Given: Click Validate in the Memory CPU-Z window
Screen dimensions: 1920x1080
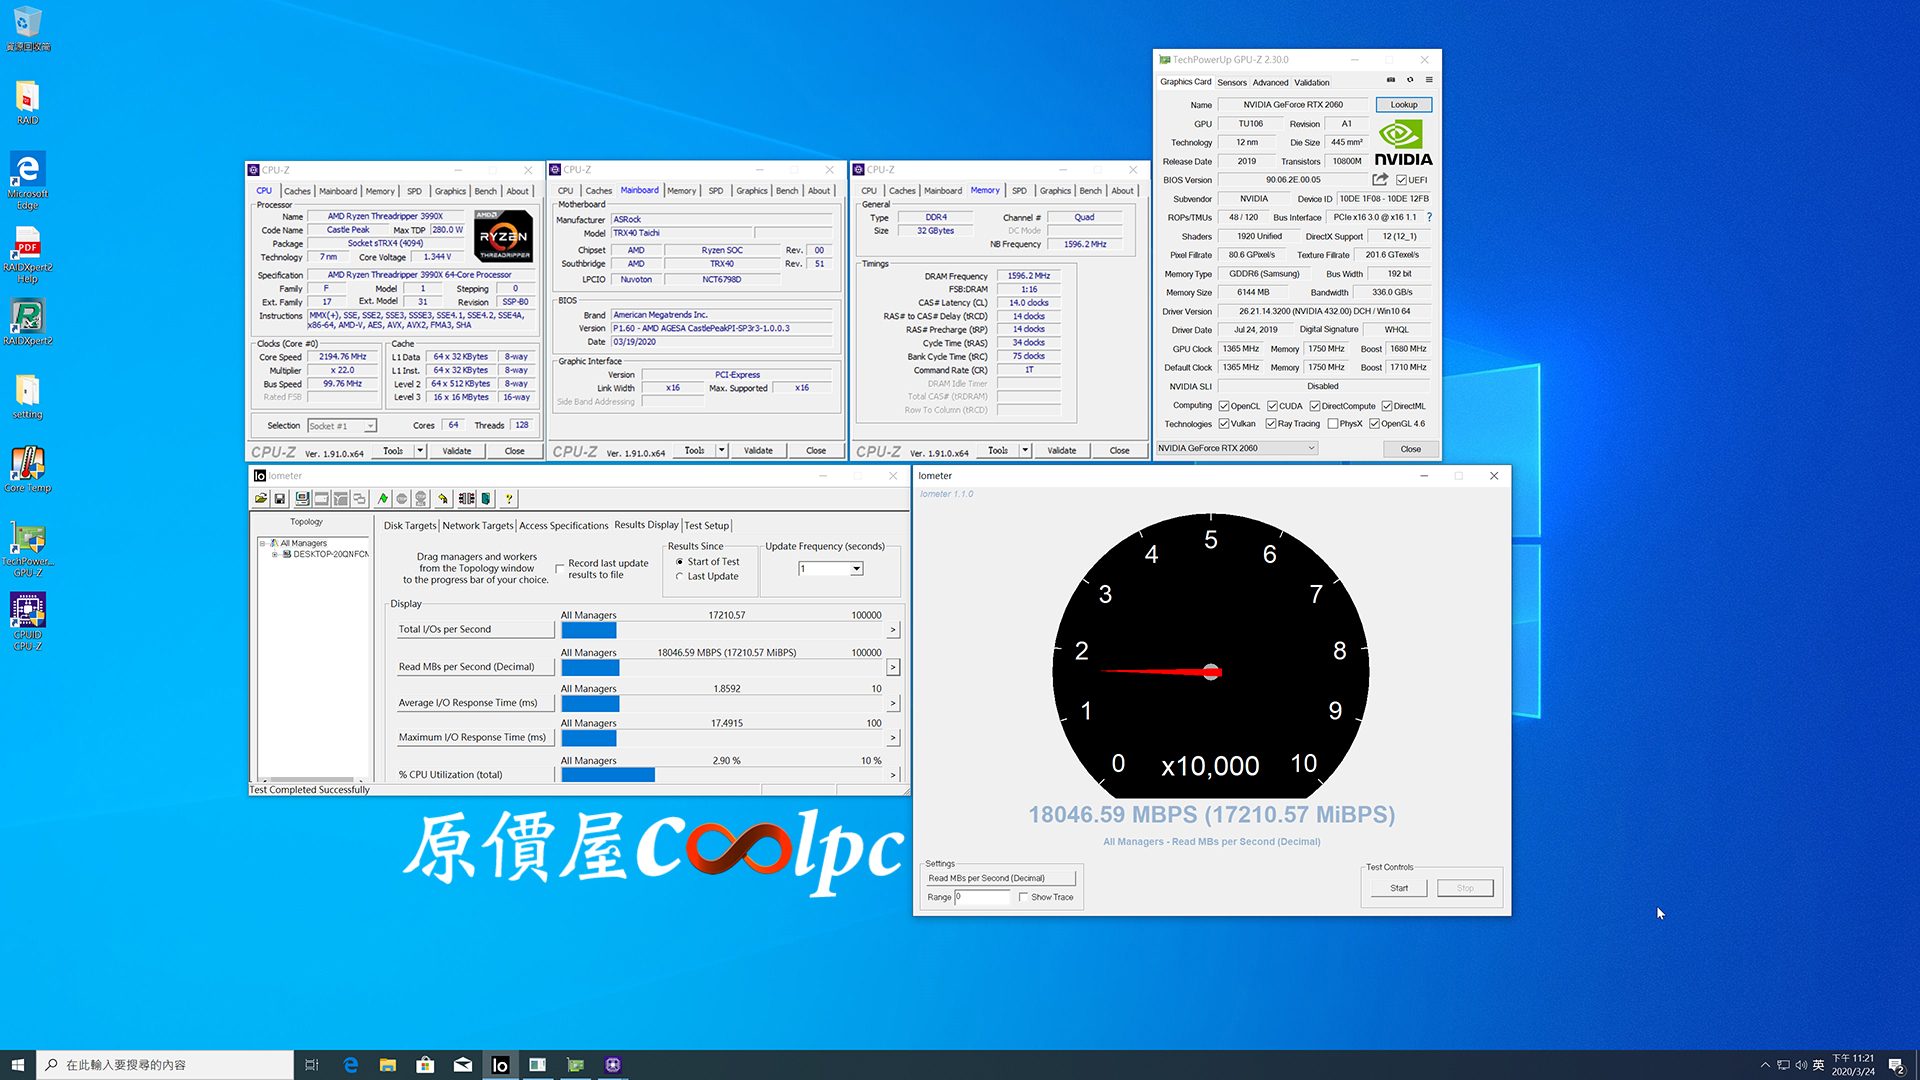Looking at the screenshot, I should point(1062,451).
